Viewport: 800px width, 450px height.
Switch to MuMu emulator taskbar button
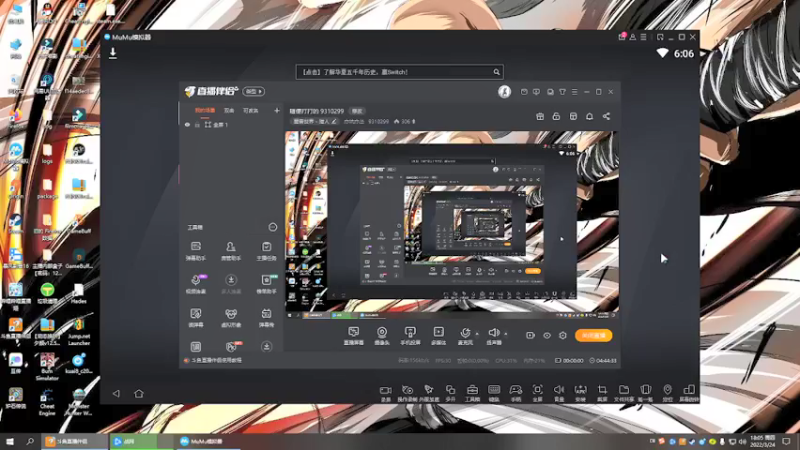[x=207, y=441]
